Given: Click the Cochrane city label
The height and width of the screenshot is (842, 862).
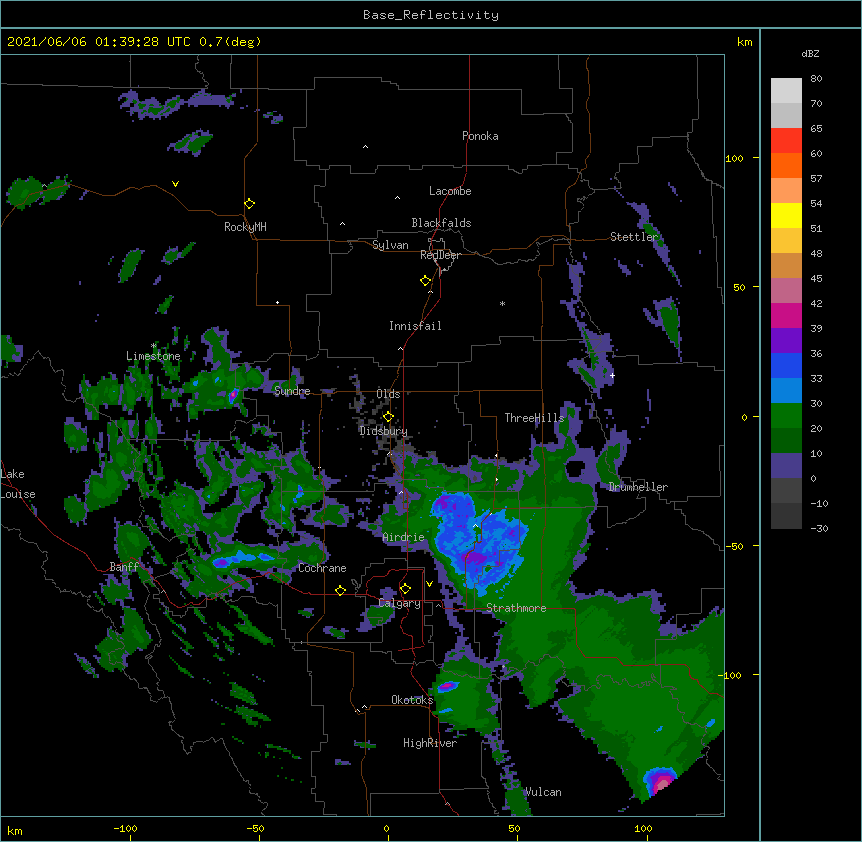Looking at the screenshot, I should (x=322, y=568).
